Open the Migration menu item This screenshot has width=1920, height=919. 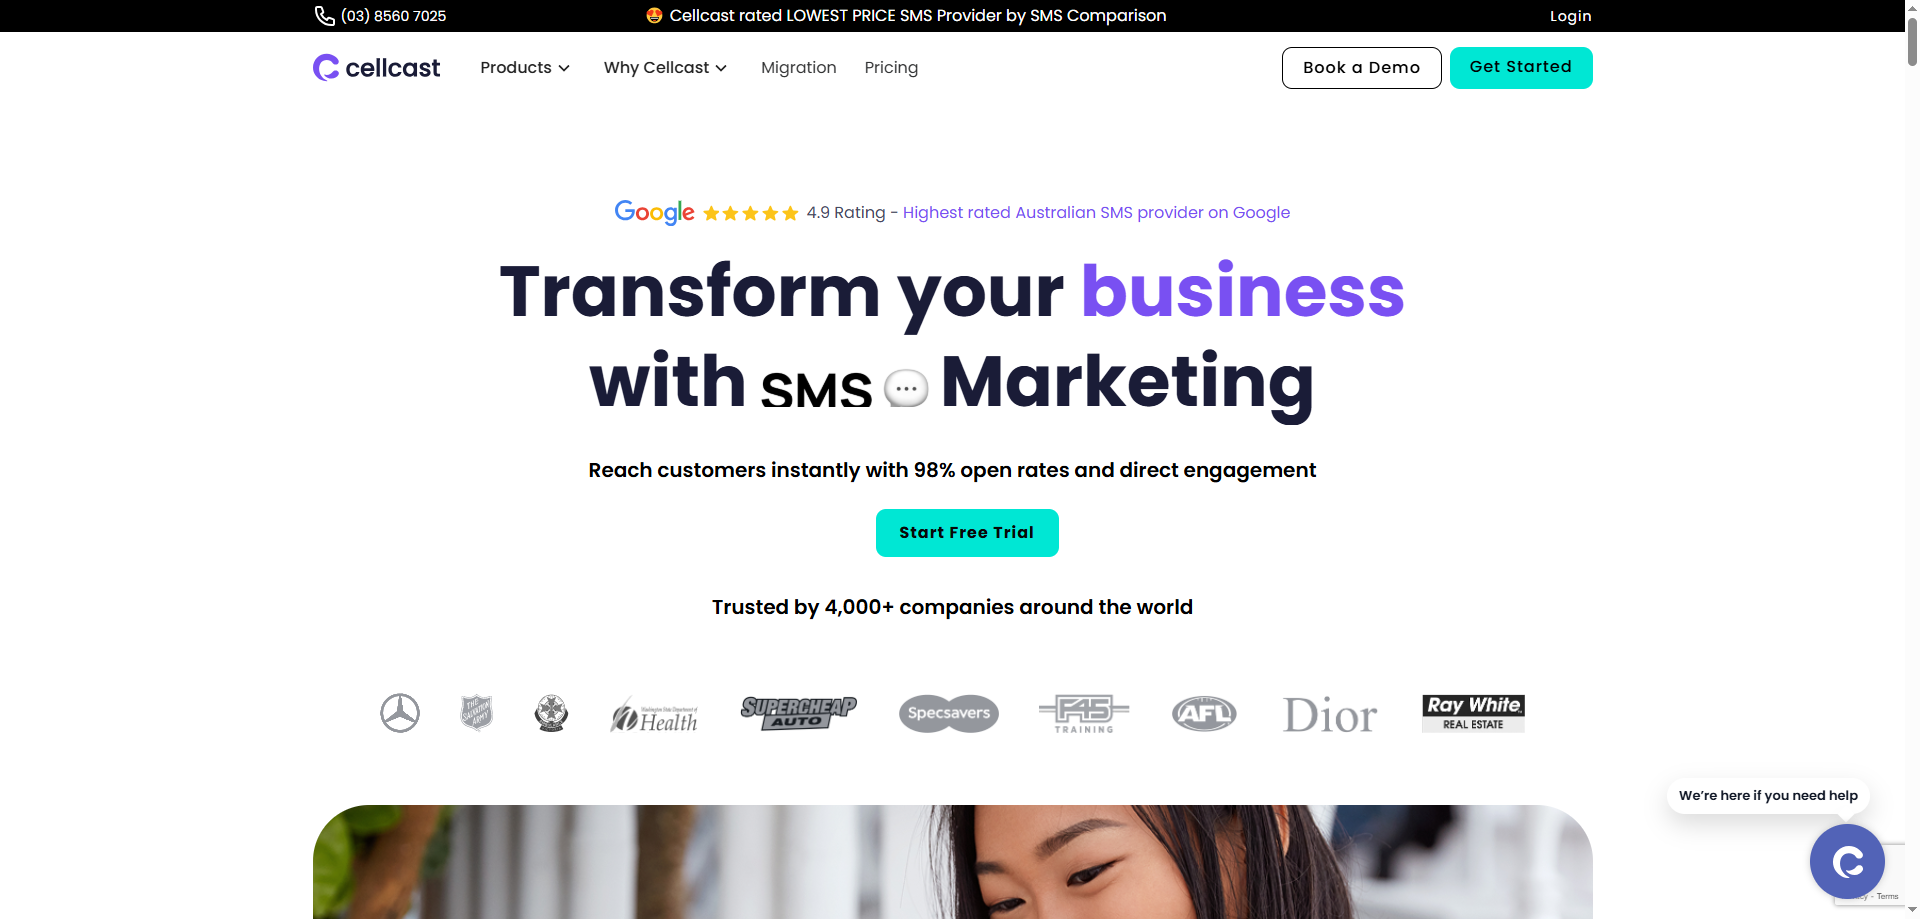click(798, 68)
